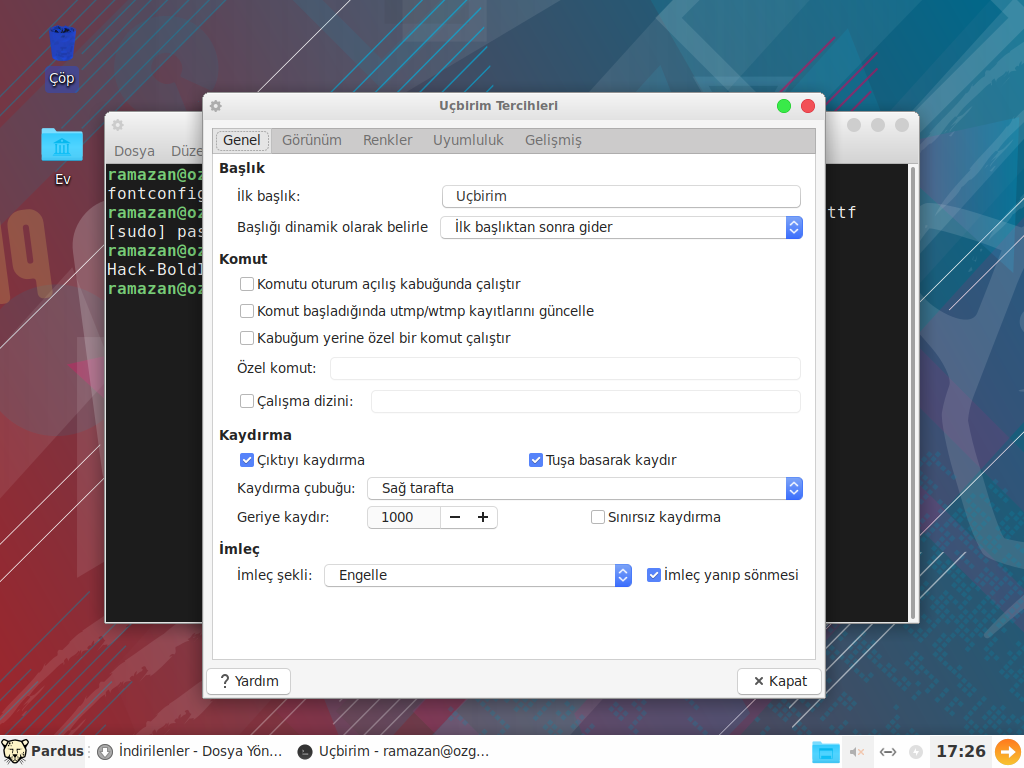Click the gear icon in terminal window title bar

118,125
